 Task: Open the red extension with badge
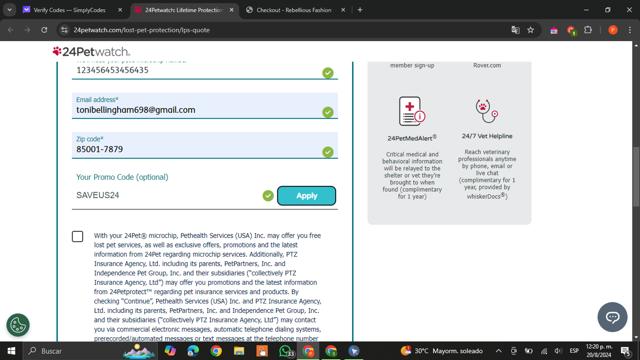click(571, 30)
